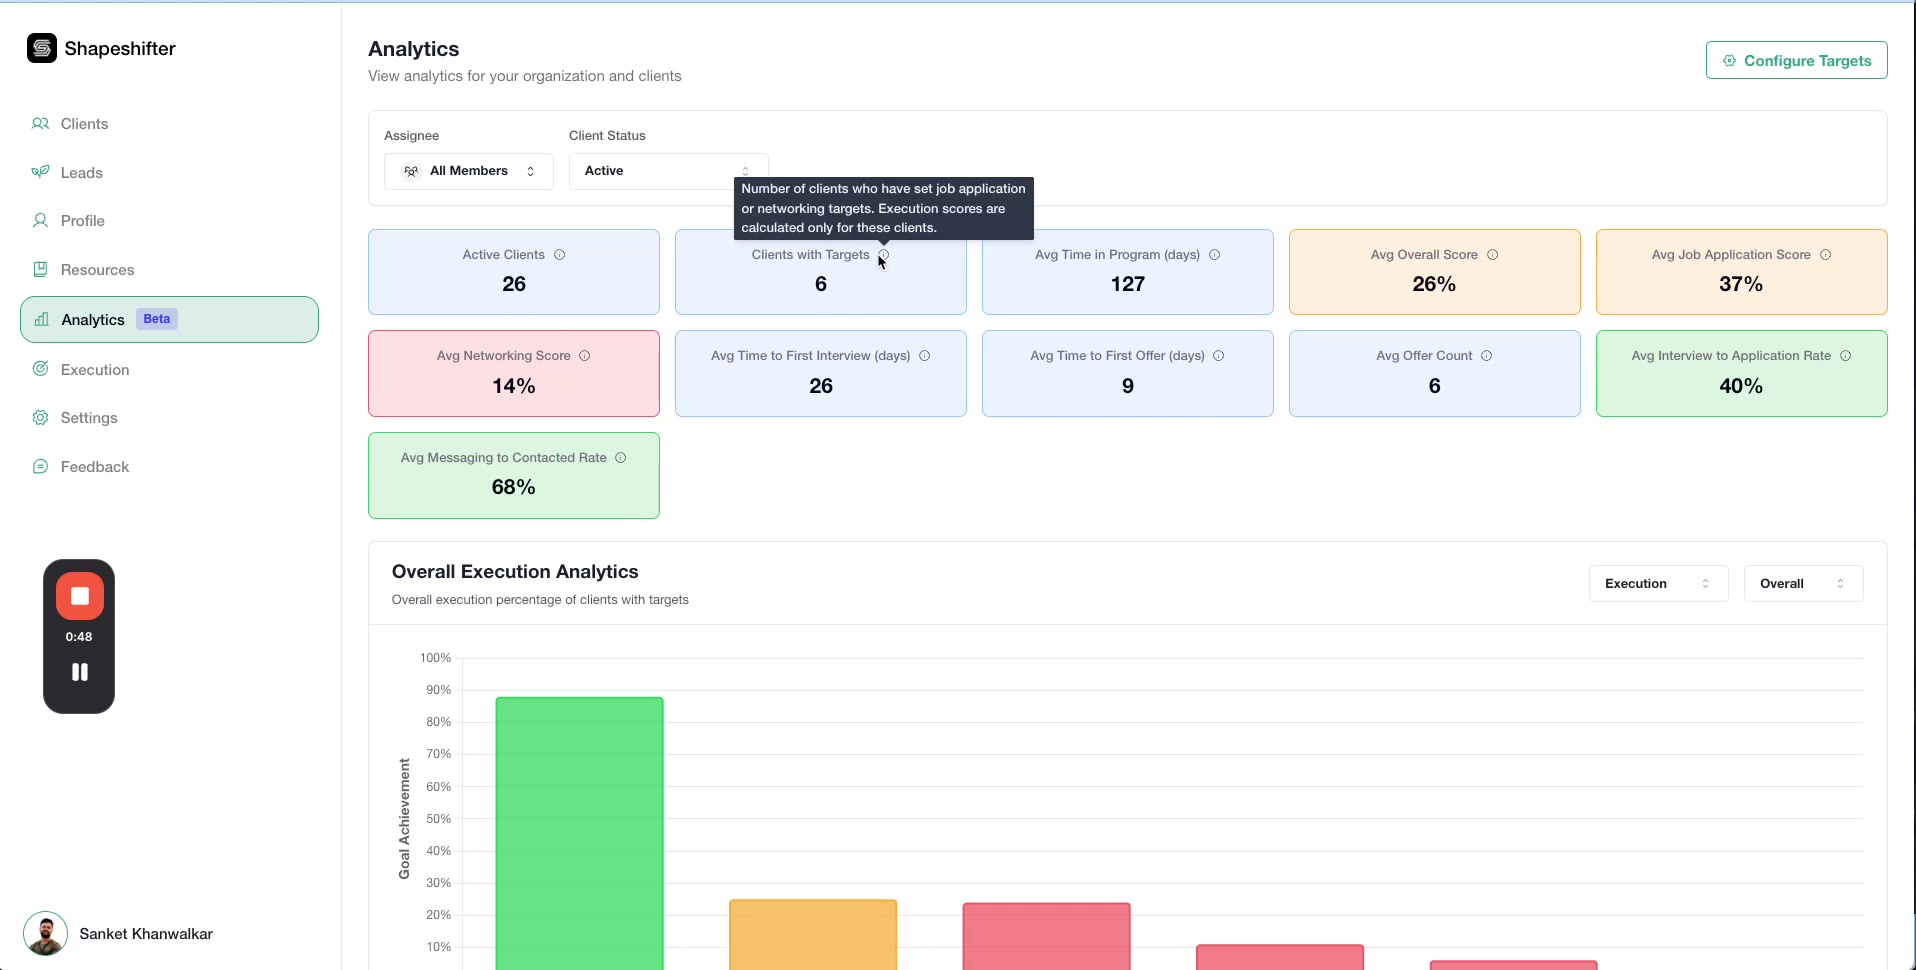This screenshot has width=1916, height=970.
Task: Expand the Client Status dropdown showing Active
Action: [x=668, y=170]
